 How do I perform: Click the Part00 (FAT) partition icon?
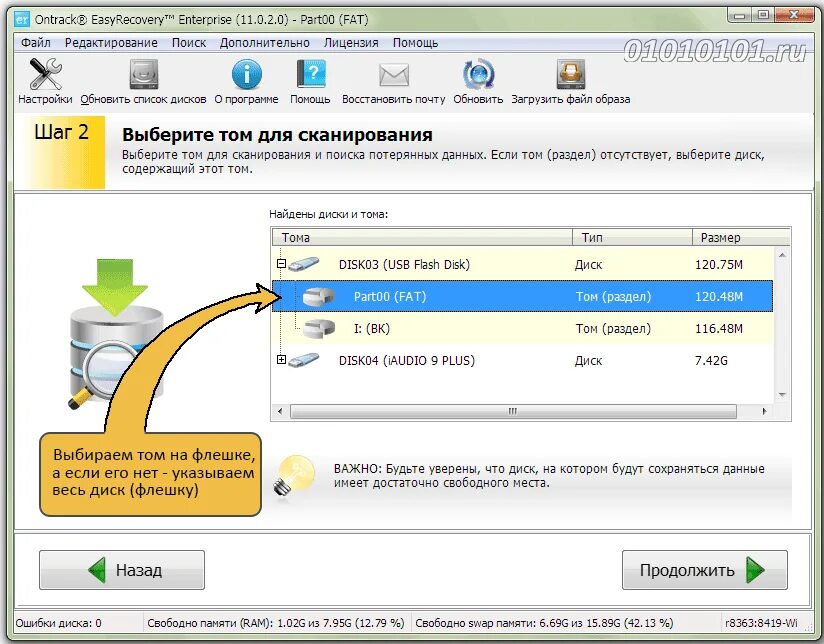(318, 297)
